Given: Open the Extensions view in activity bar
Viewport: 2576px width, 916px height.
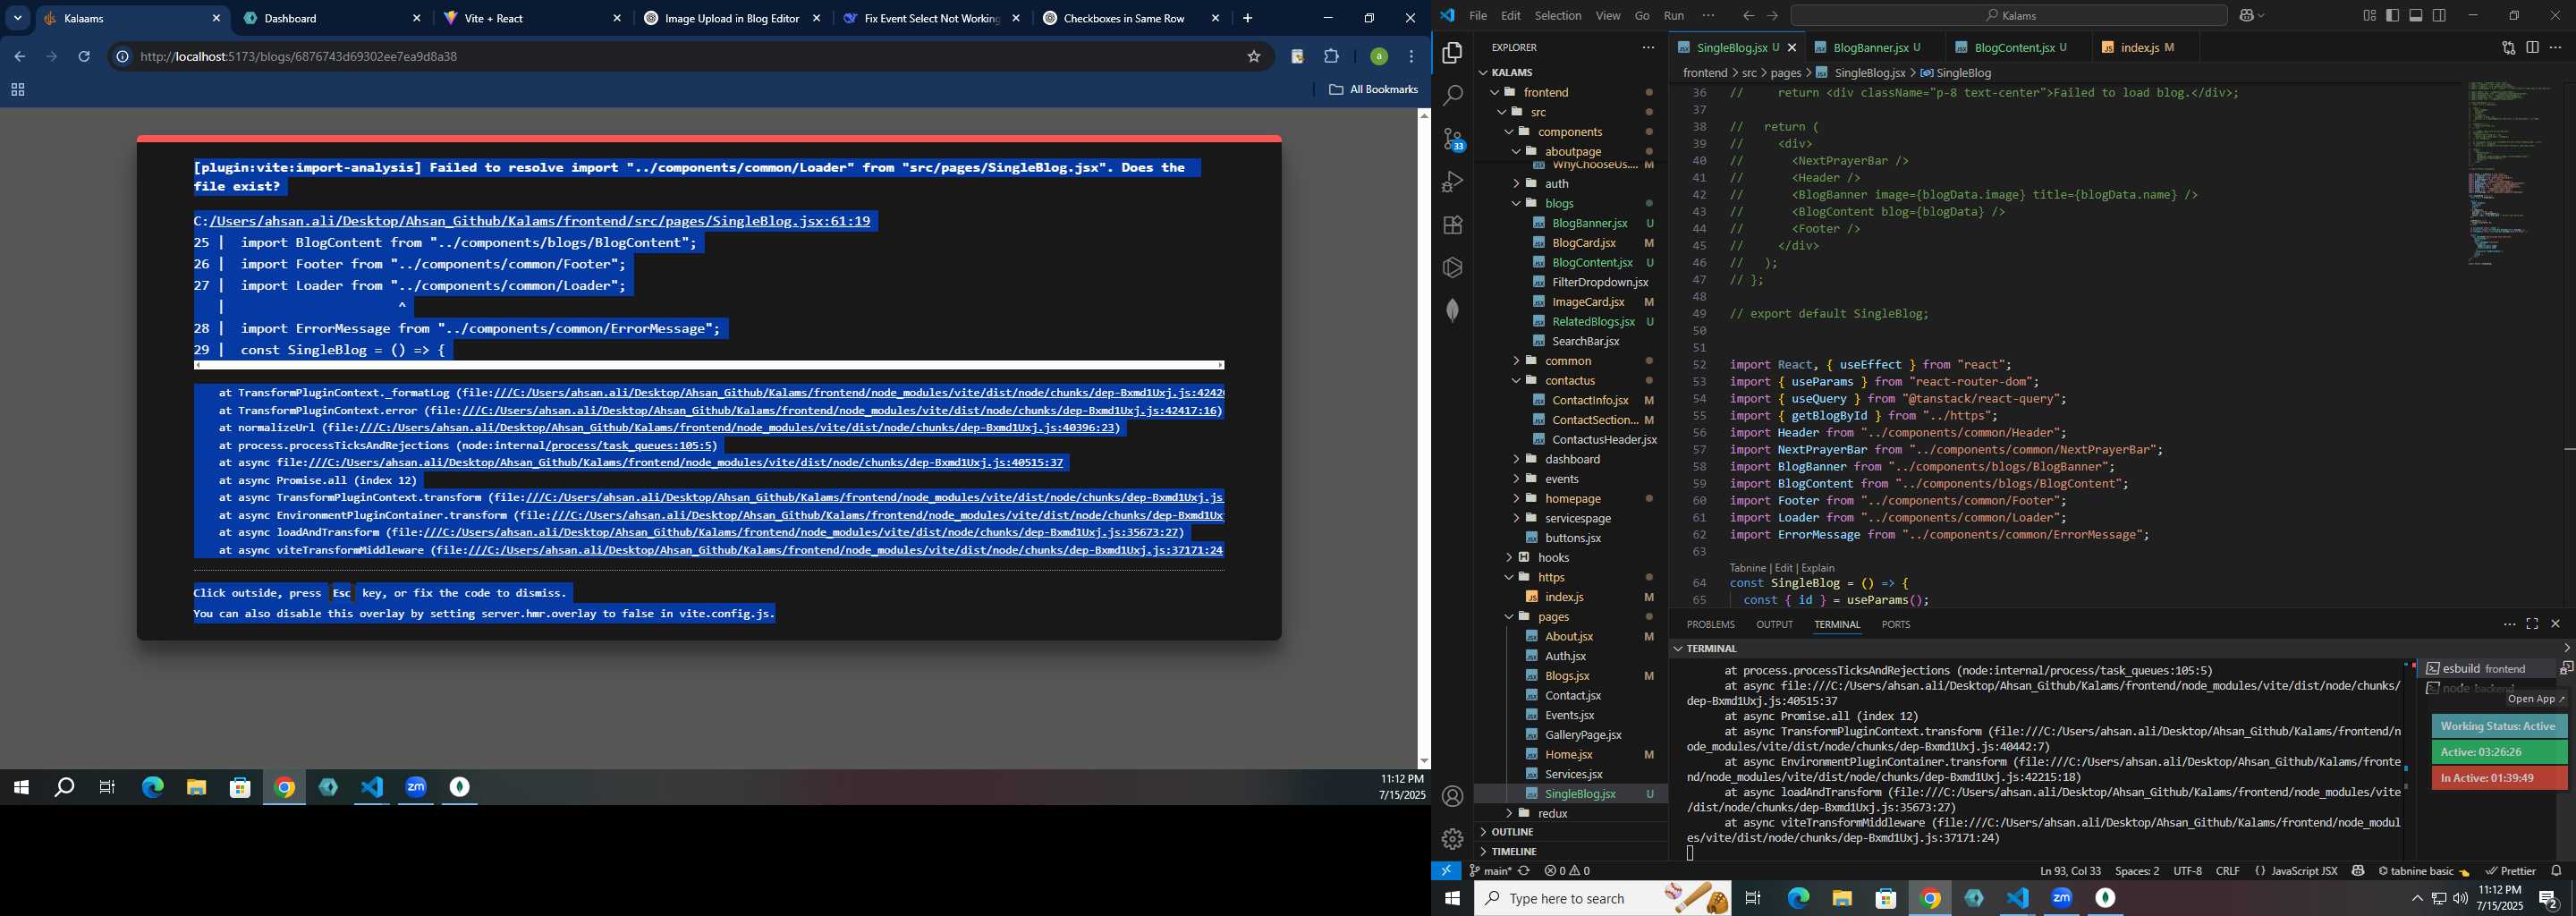Looking at the screenshot, I should [x=1452, y=225].
